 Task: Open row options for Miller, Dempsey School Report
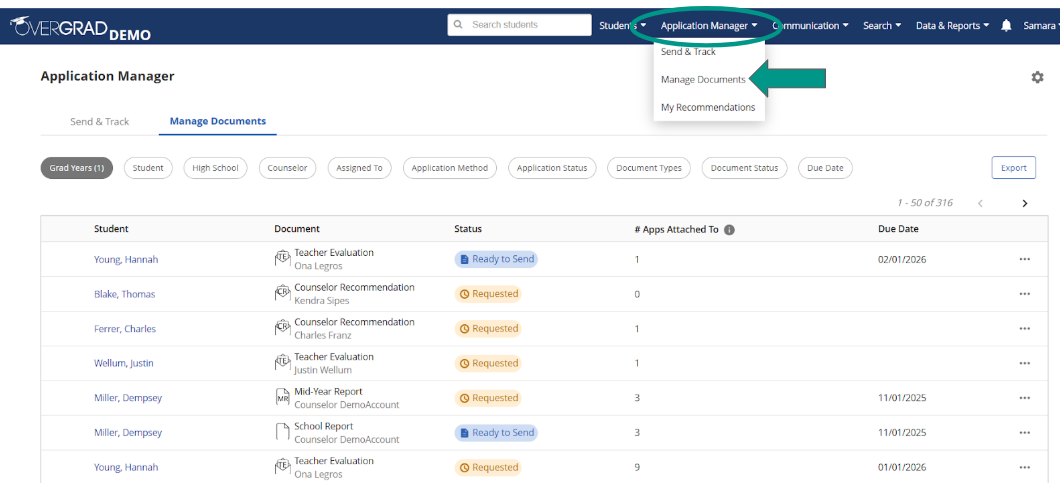[x=1025, y=433]
